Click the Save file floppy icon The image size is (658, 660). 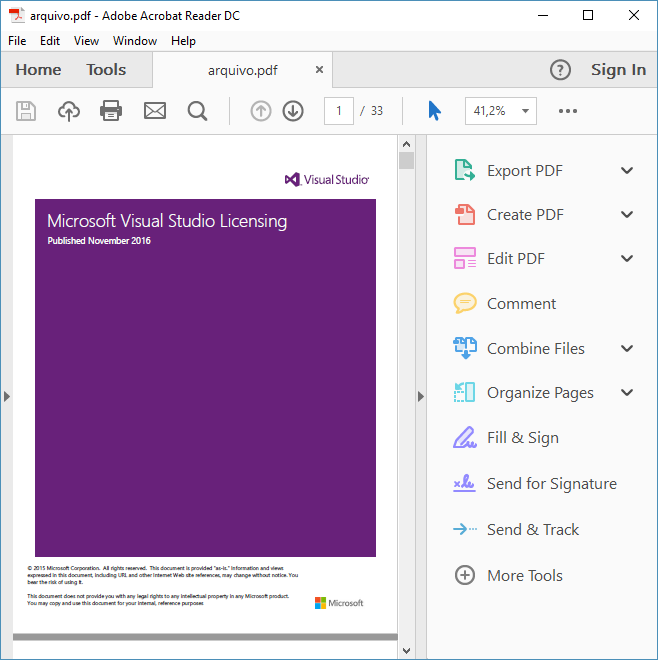(26, 111)
